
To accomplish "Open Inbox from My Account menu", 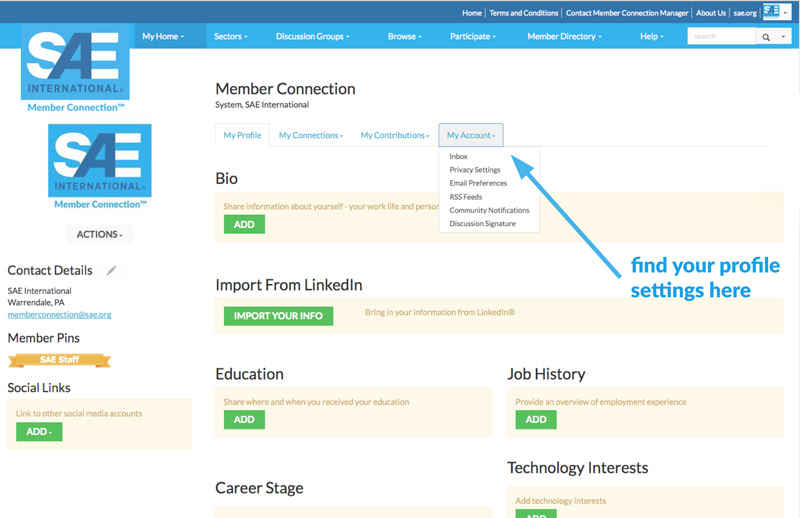I will click(459, 157).
